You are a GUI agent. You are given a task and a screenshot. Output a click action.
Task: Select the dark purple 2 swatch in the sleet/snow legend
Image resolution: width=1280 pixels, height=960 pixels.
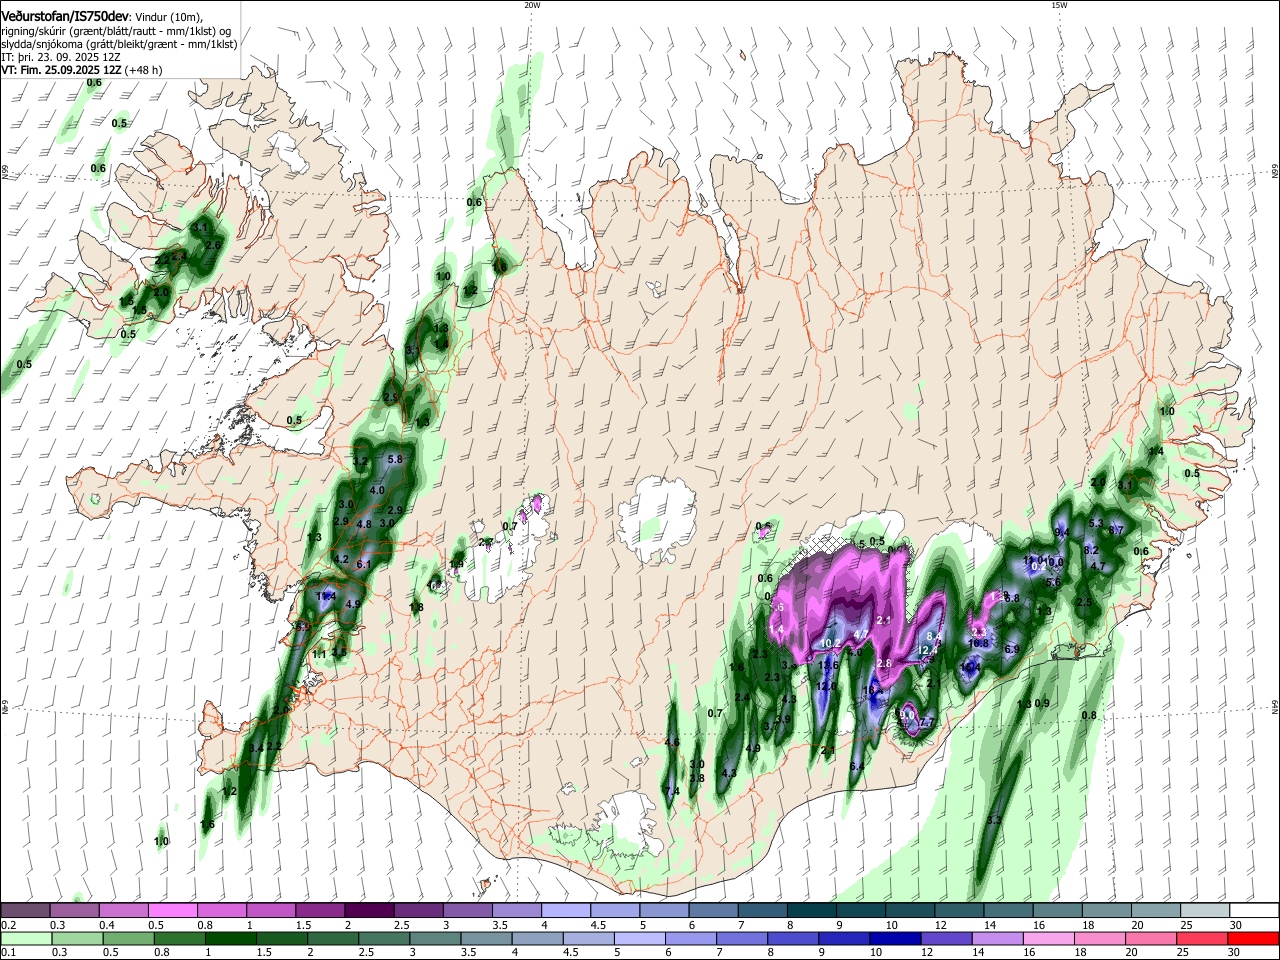click(368, 910)
